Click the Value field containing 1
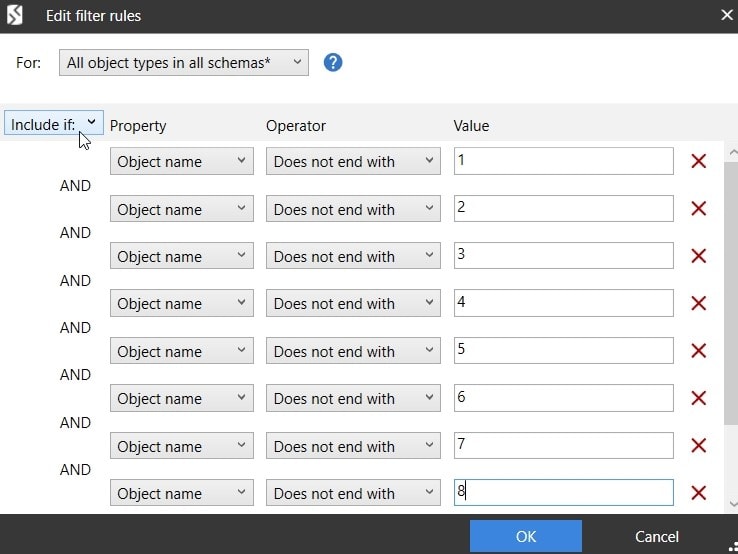 click(563, 161)
